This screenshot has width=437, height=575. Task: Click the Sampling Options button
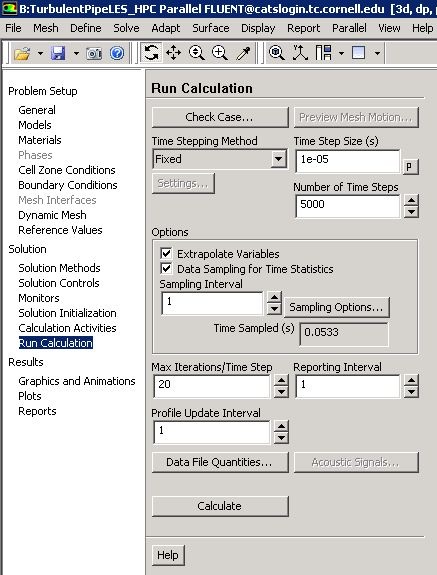coord(336,307)
